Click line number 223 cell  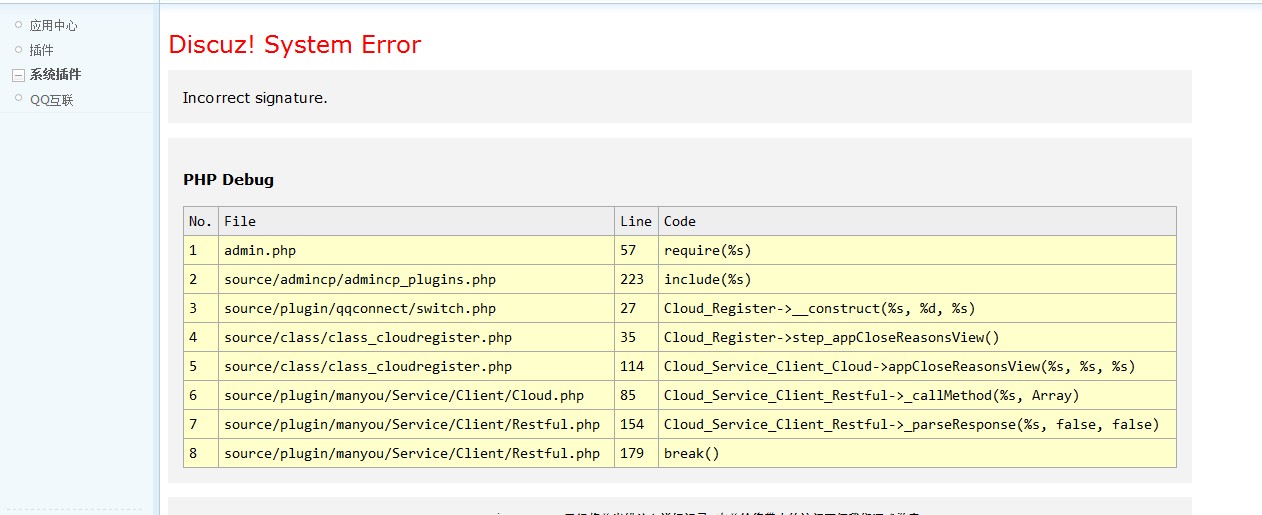click(636, 279)
